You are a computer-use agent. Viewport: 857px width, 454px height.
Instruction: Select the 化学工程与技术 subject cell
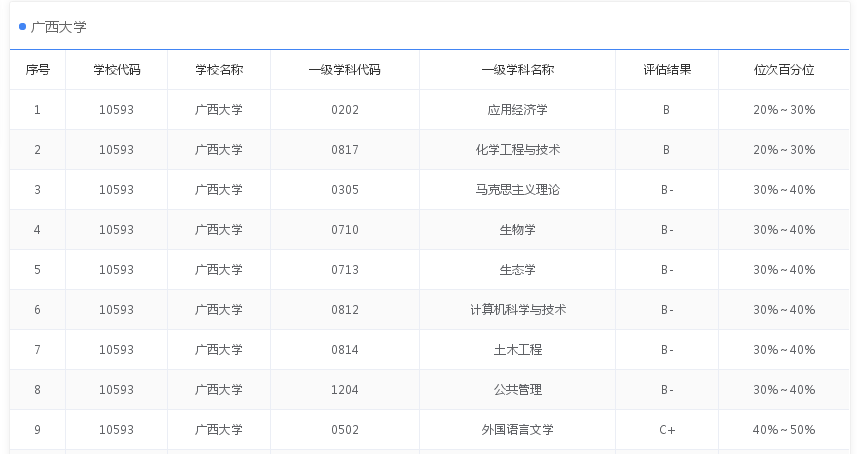517,150
